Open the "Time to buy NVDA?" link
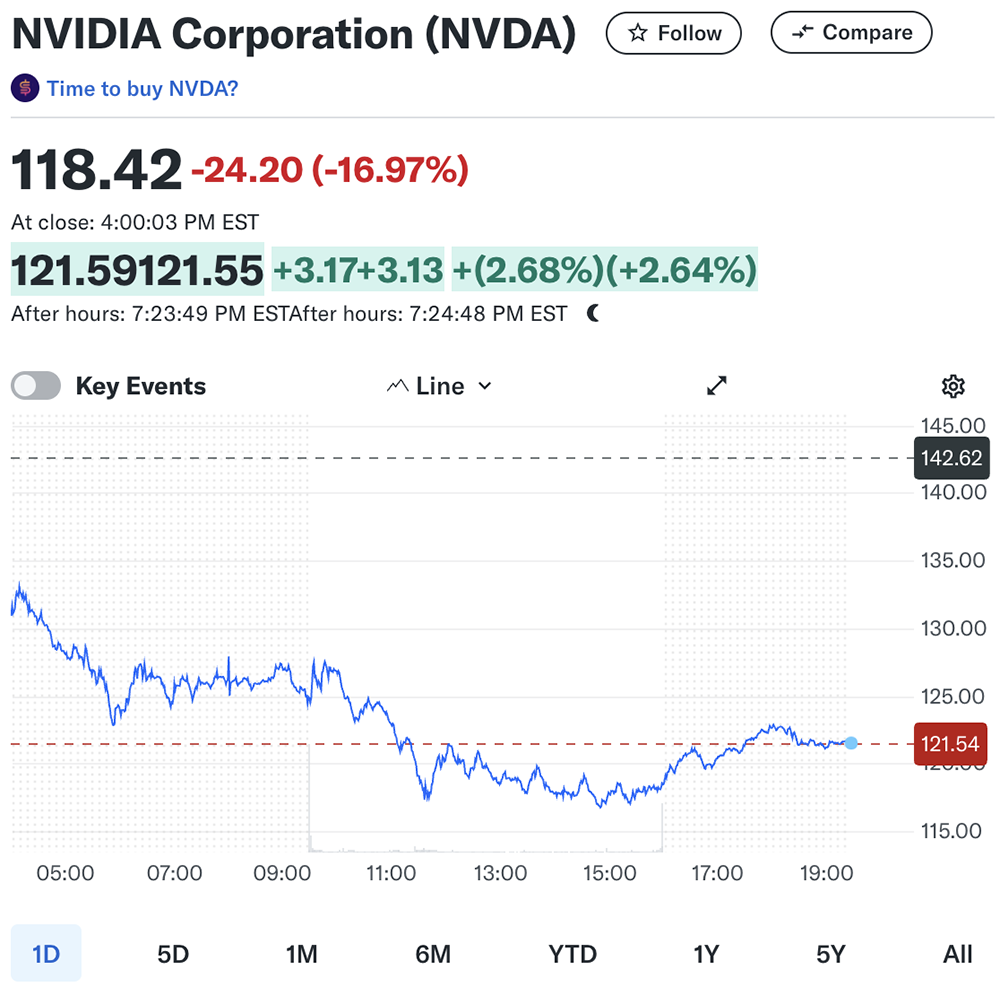Viewport: 1000px width, 1004px height. coord(142,88)
